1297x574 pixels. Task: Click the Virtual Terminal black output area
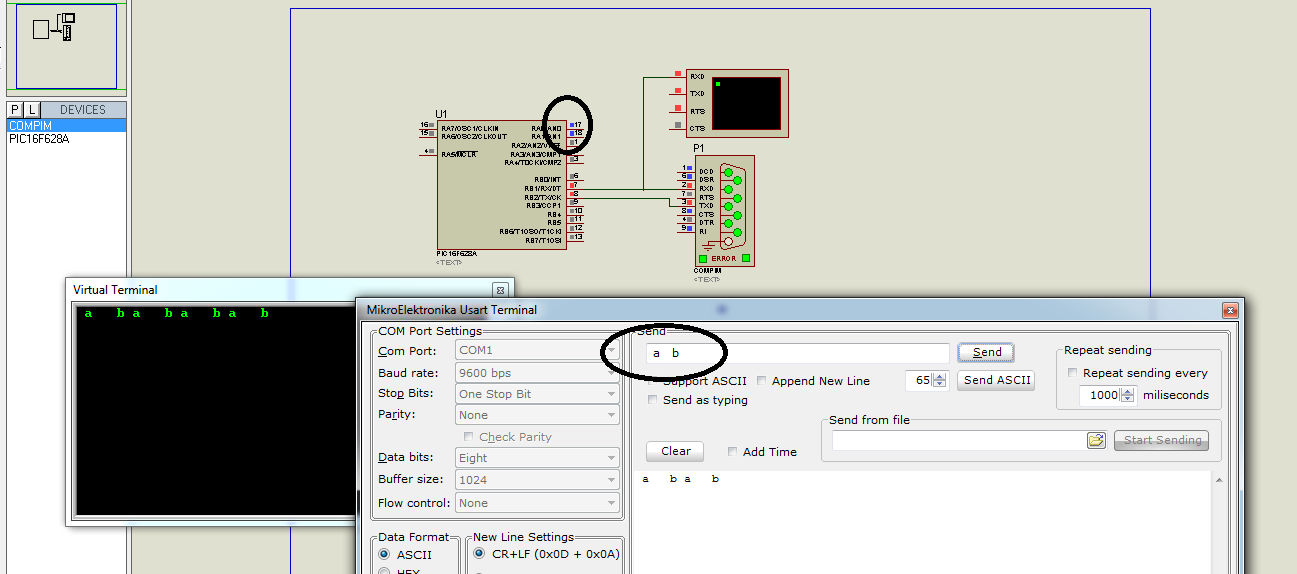pos(216,410)
